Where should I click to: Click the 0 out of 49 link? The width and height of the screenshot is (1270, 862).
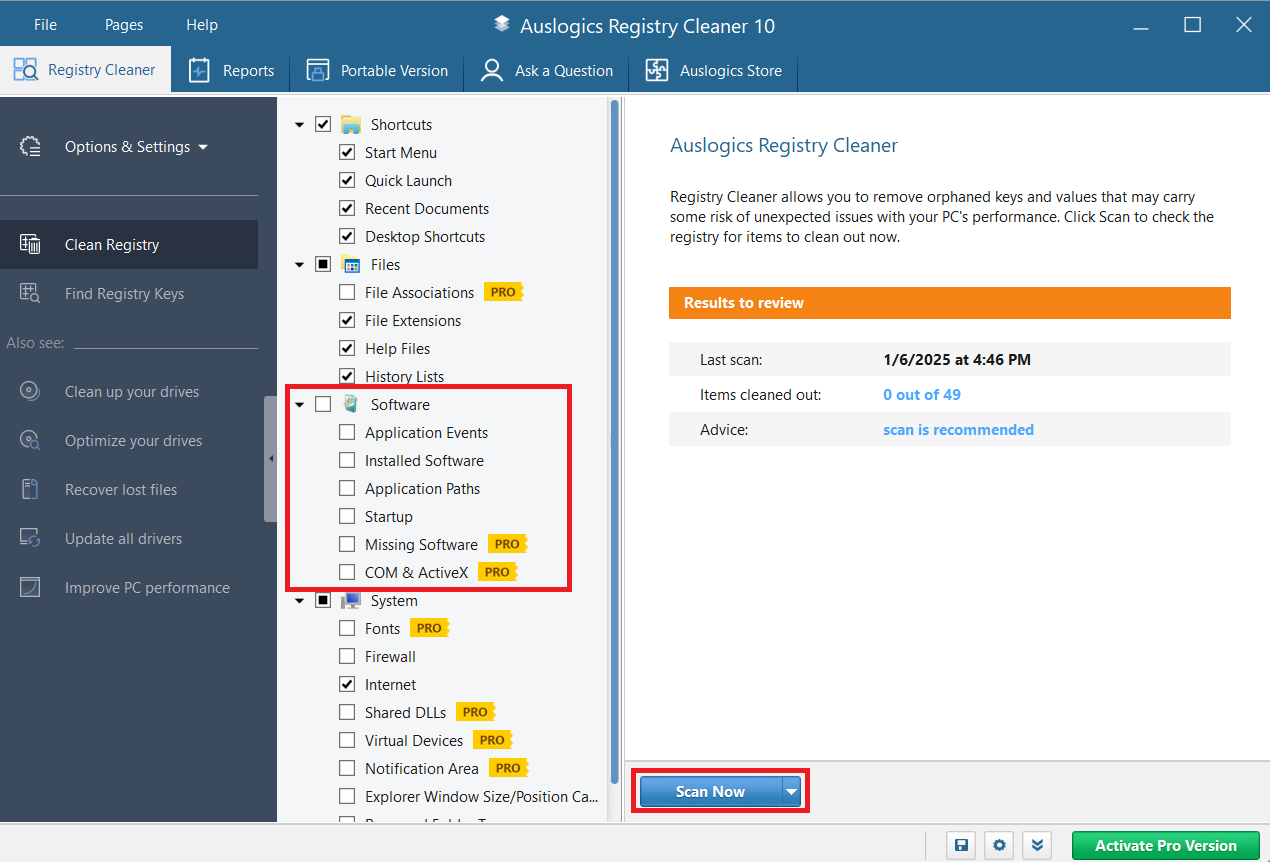pos(922,395)
